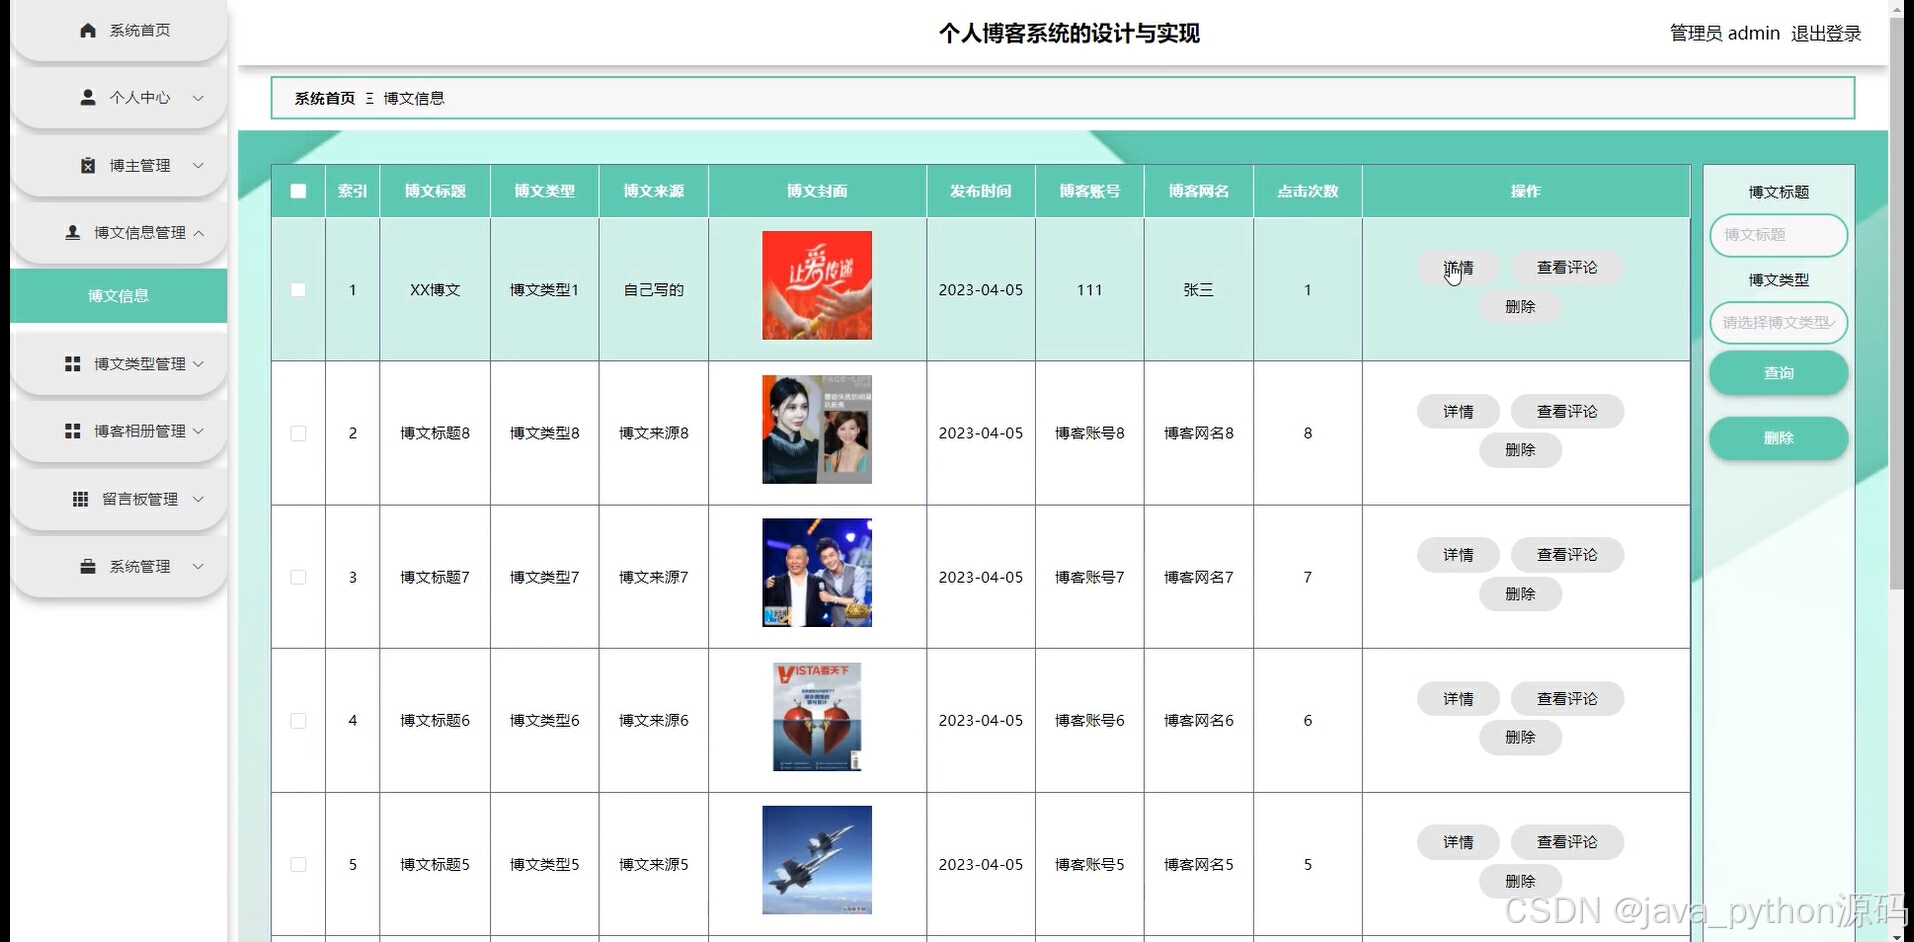Open 留言板管理 sidebar menu
1914x942 pixels.
pos(119,499)
